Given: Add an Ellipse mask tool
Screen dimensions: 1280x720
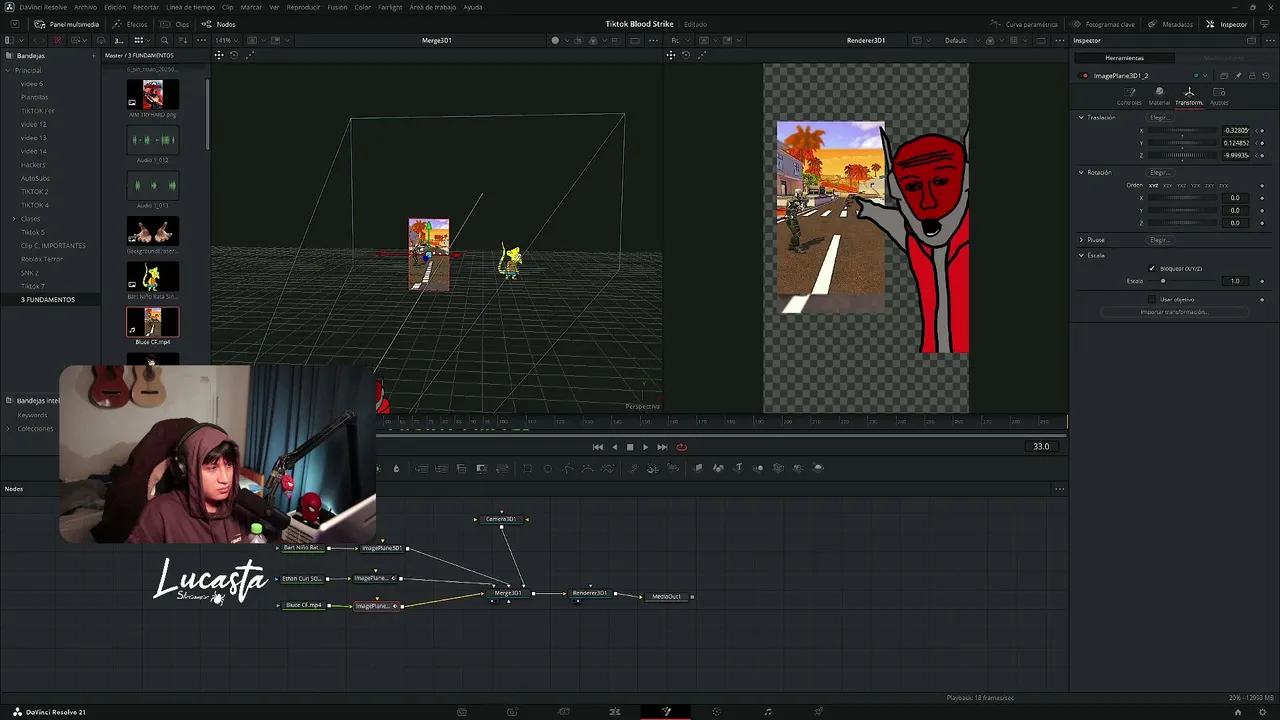Looking at the screenshot, I should 547,468.
